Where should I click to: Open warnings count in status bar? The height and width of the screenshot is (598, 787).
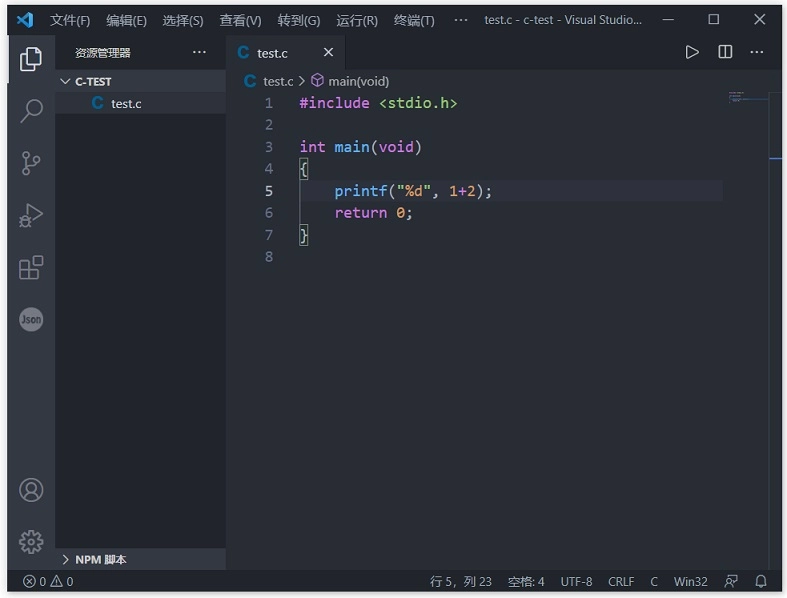(x=62, y=581)
